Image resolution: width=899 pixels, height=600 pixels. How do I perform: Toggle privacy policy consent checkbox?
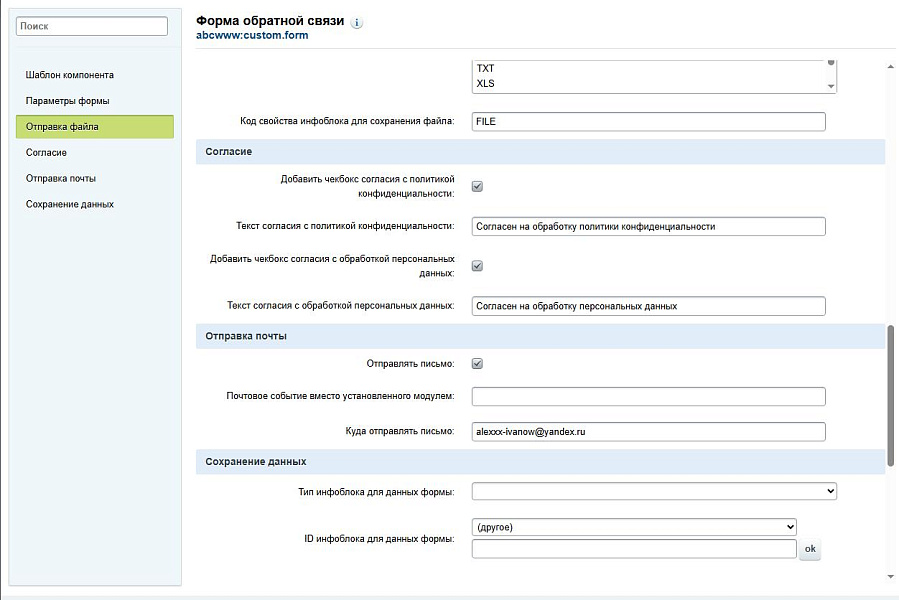click(477, 186)
